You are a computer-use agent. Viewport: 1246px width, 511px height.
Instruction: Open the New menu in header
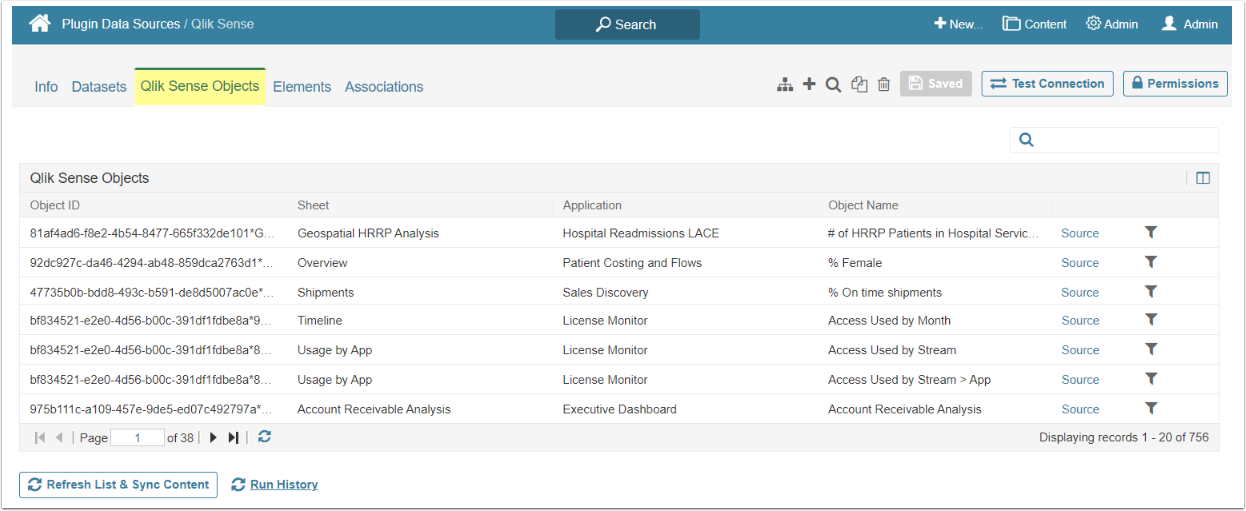(x=958, y=24)
